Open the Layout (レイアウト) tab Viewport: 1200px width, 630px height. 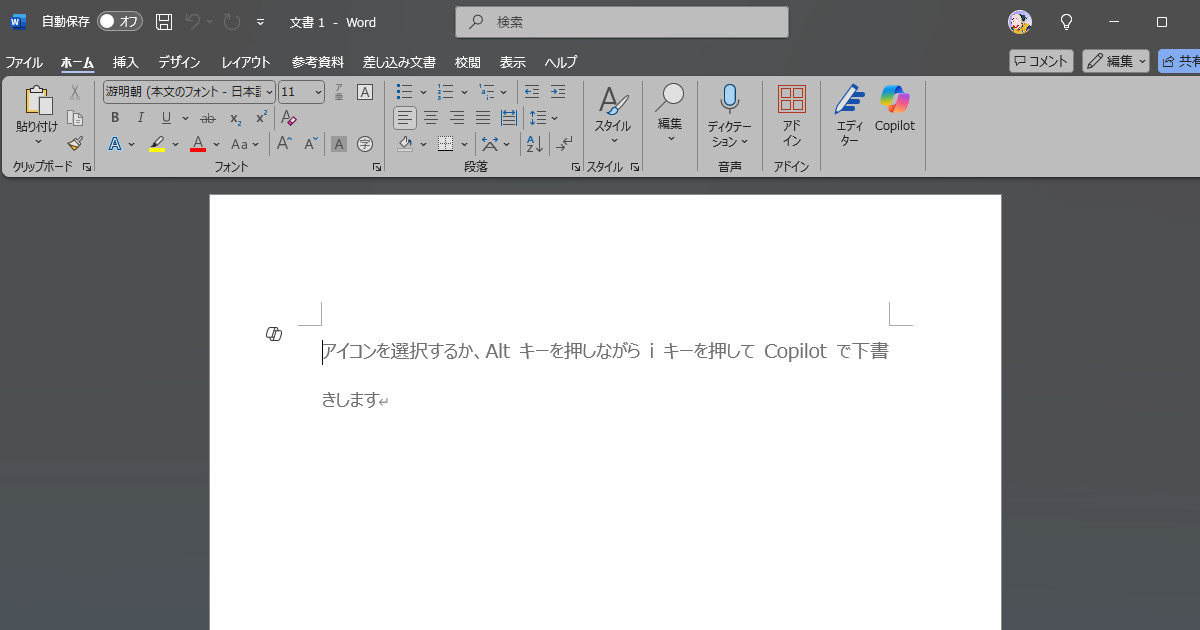246,62
